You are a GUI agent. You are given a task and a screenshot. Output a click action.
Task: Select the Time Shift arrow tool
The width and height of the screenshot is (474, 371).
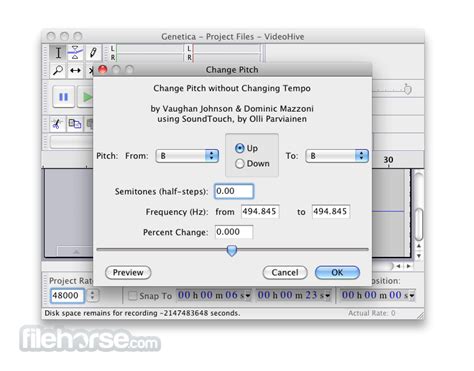coord(75,70)
